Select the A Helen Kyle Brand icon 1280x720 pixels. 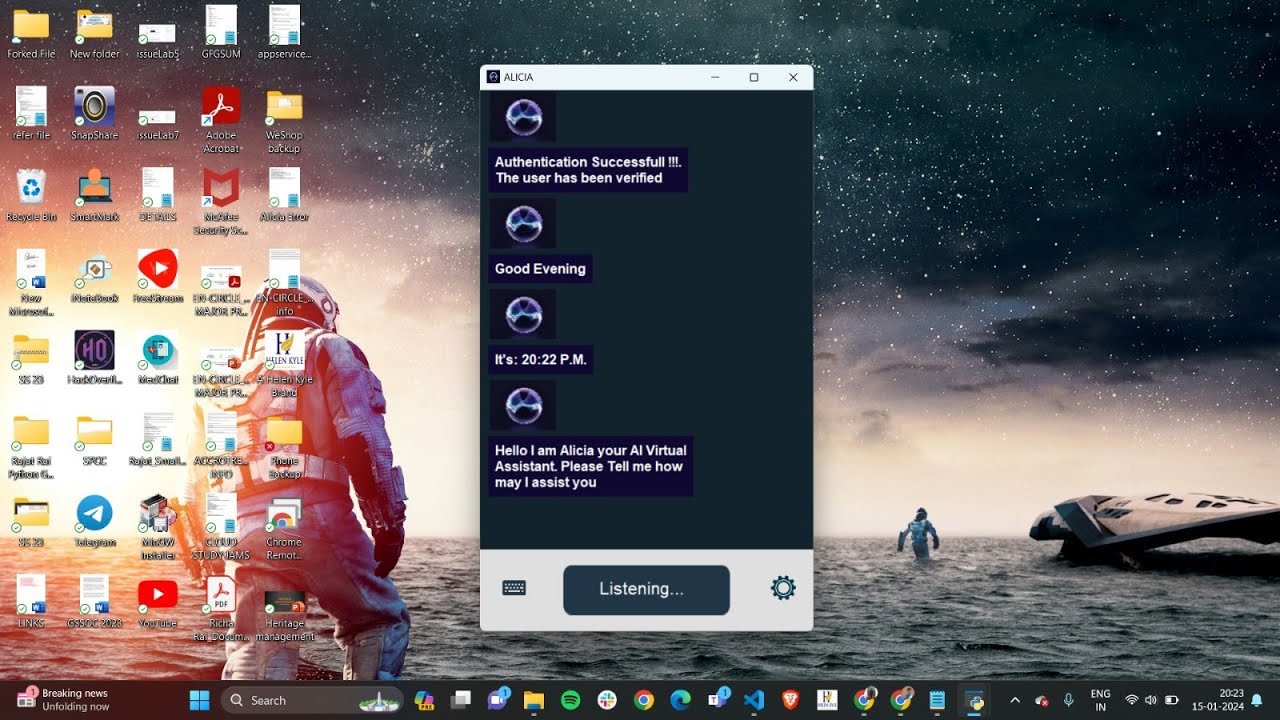tap(284, 364)
